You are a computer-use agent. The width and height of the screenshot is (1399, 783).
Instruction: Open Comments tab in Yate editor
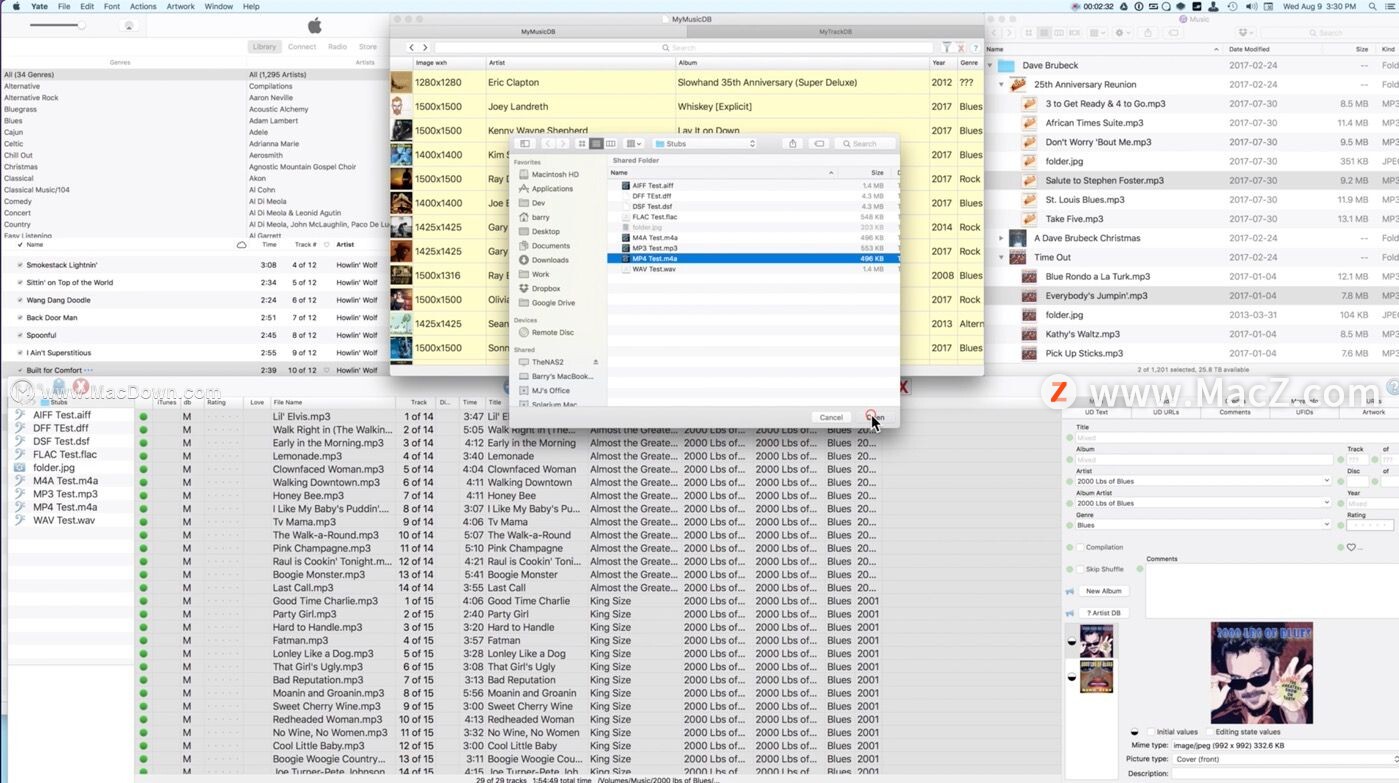coord(1235,412)
